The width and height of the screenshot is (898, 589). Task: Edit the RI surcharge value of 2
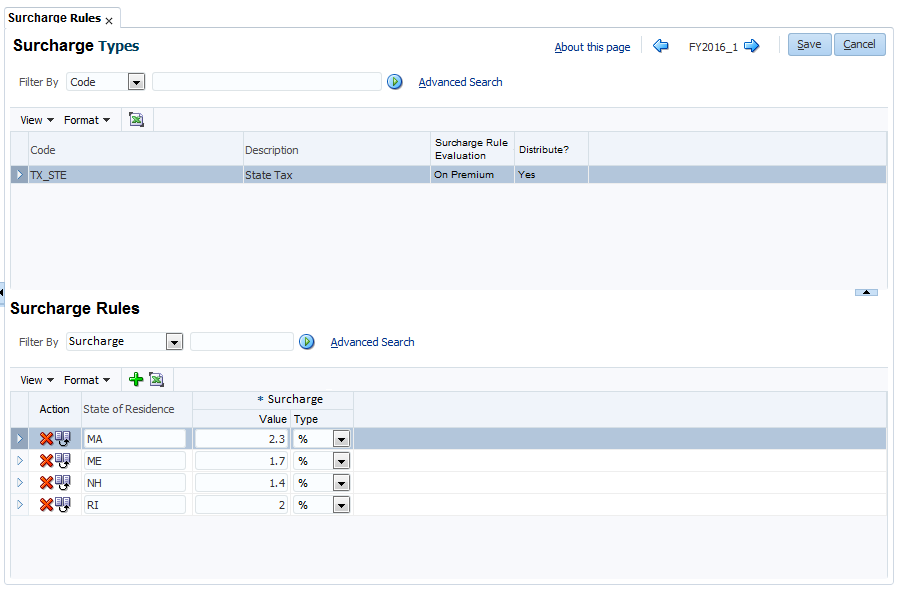click(241, 505)
